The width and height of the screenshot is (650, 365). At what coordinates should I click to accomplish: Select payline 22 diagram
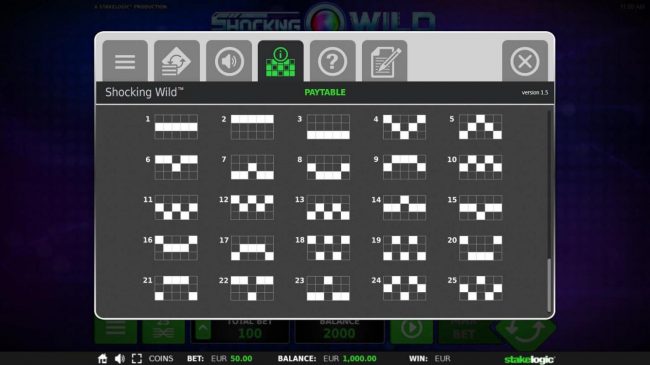pos(252,288)
